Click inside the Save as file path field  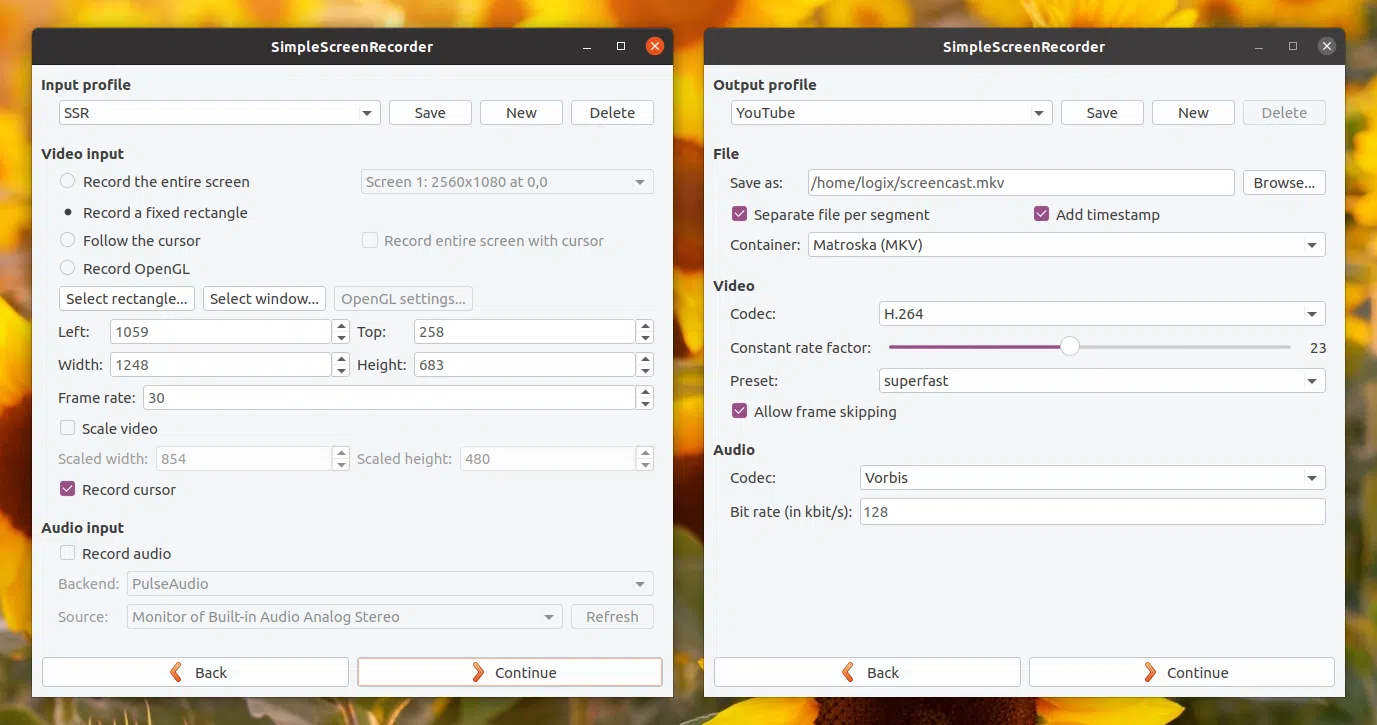[1020, 182]
